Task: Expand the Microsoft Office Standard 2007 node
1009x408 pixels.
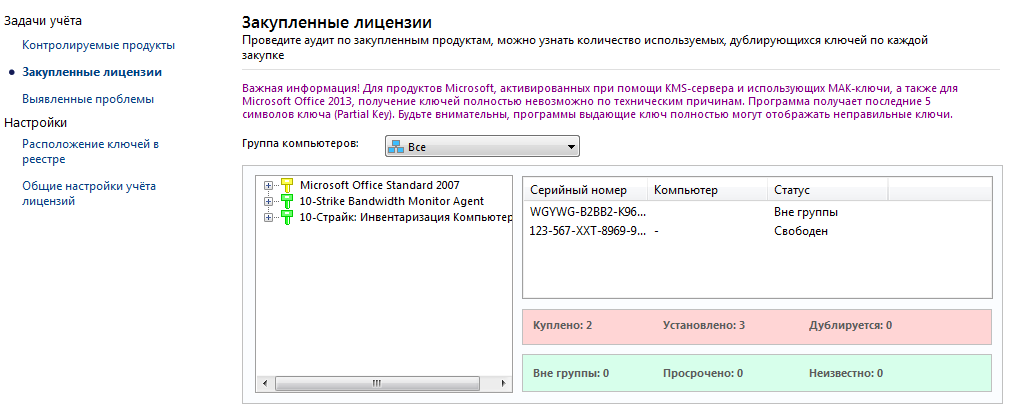Action: [x=268, y=185]
